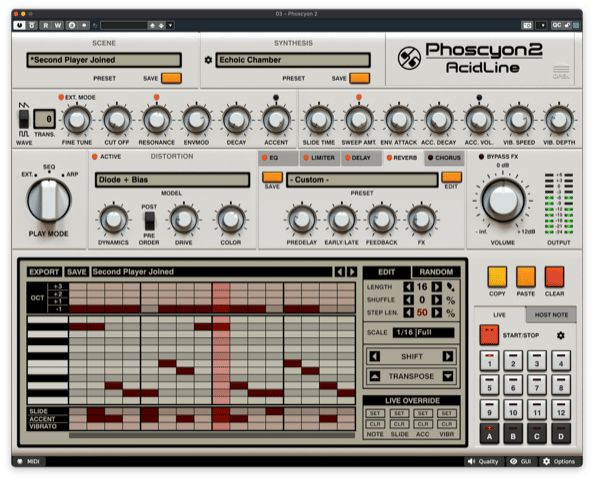Click Live Override VIBR CLR button

click(446, 424)
